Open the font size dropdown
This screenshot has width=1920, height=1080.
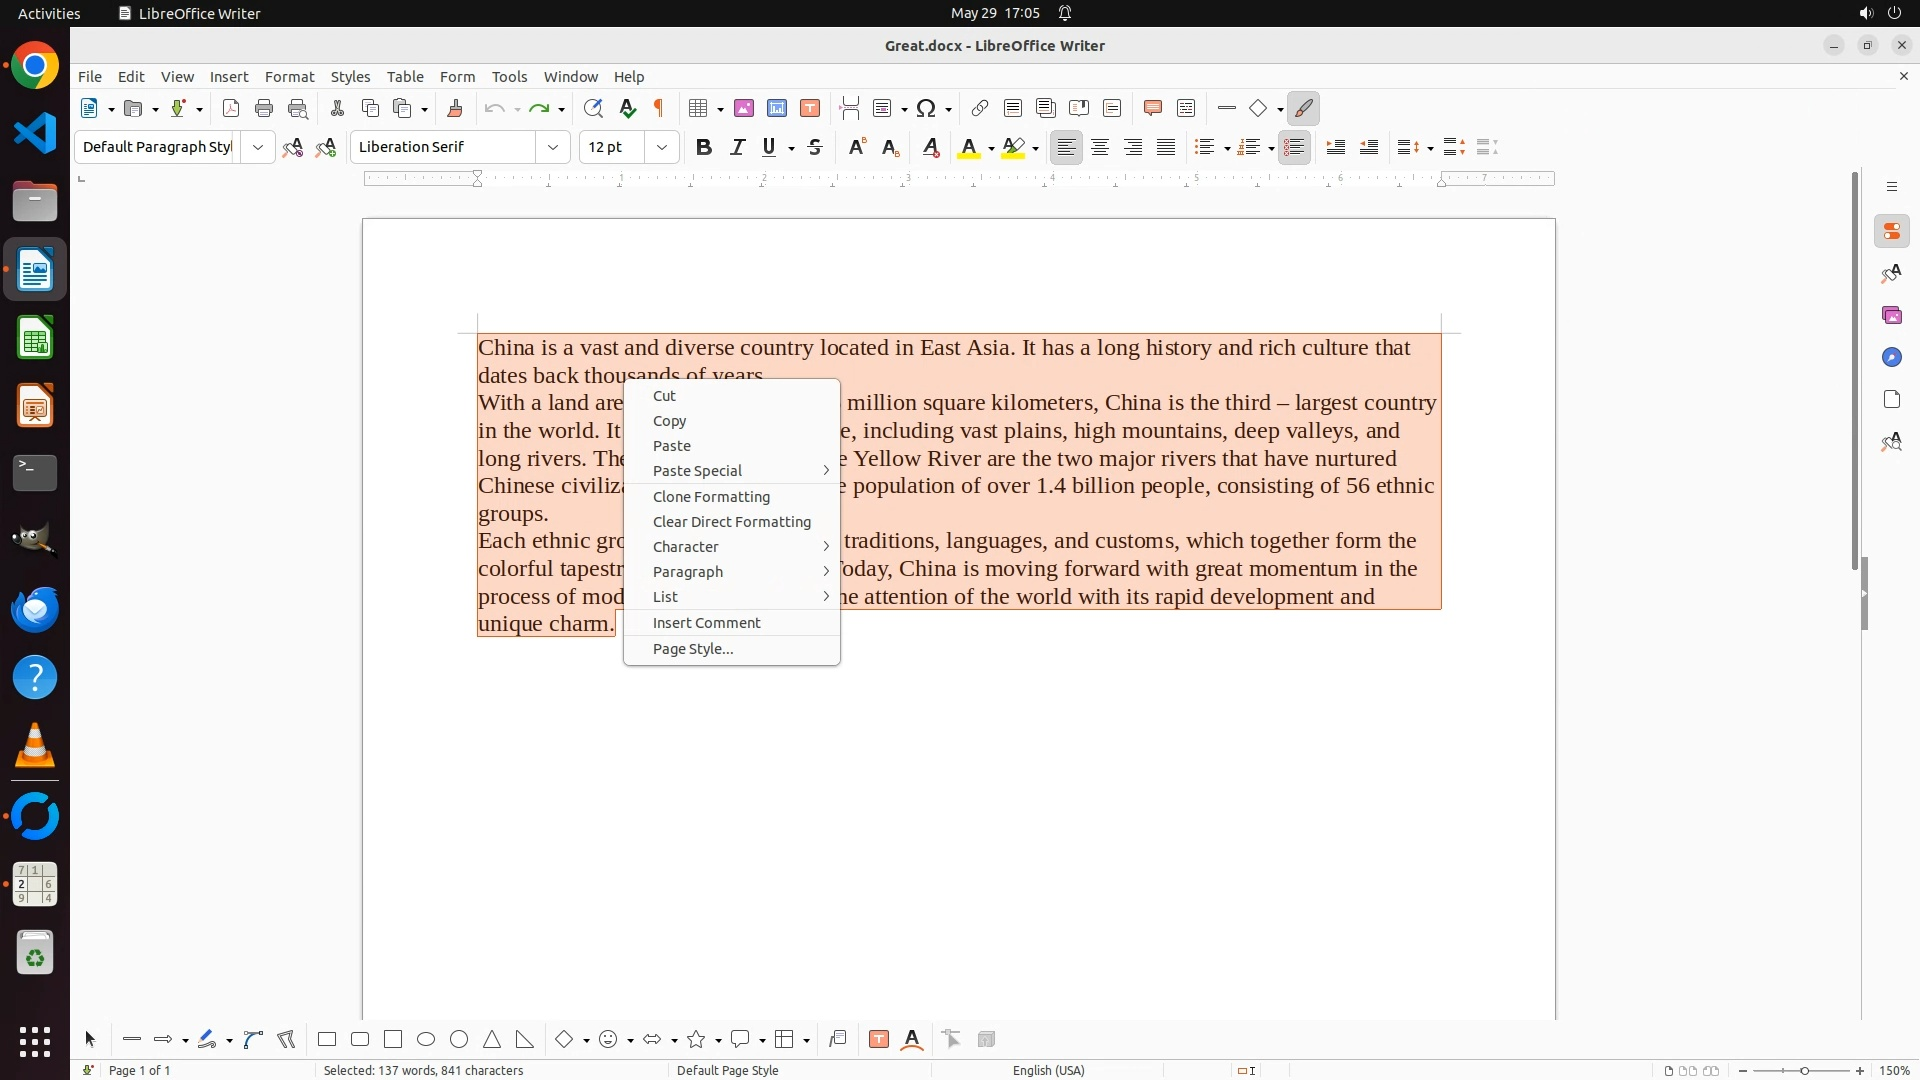point(662,148)
